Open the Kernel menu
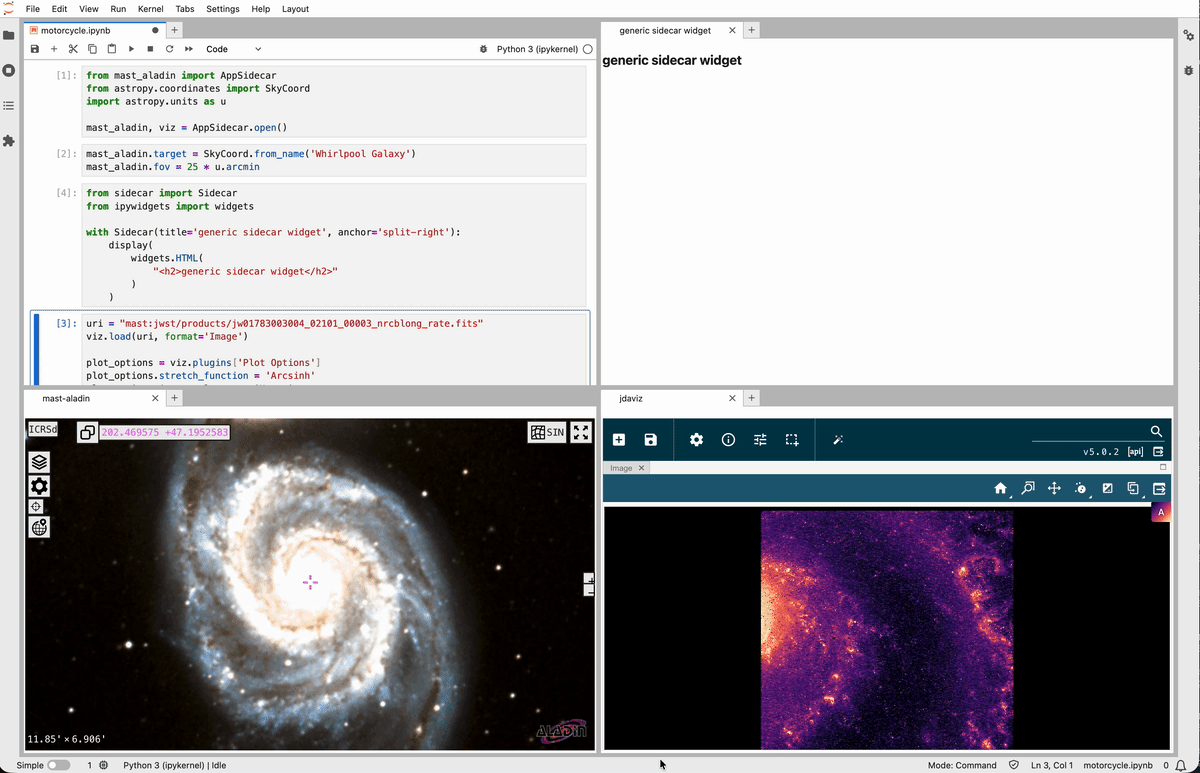 151,9
